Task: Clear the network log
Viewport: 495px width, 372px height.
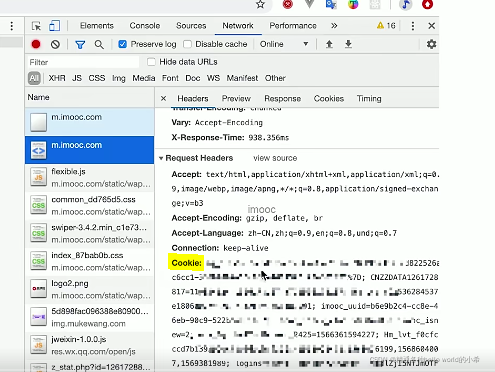Action: click(55, 44)
